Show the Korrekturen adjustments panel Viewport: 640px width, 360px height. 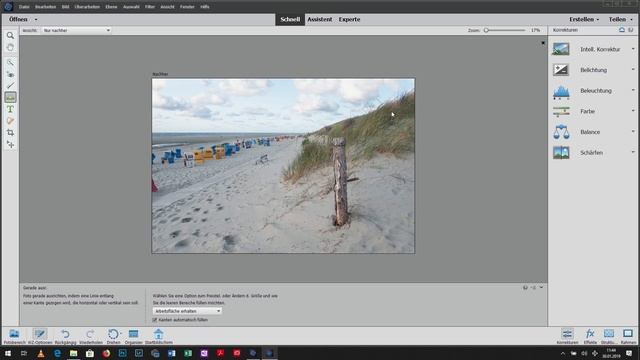(x=567, y=336)
